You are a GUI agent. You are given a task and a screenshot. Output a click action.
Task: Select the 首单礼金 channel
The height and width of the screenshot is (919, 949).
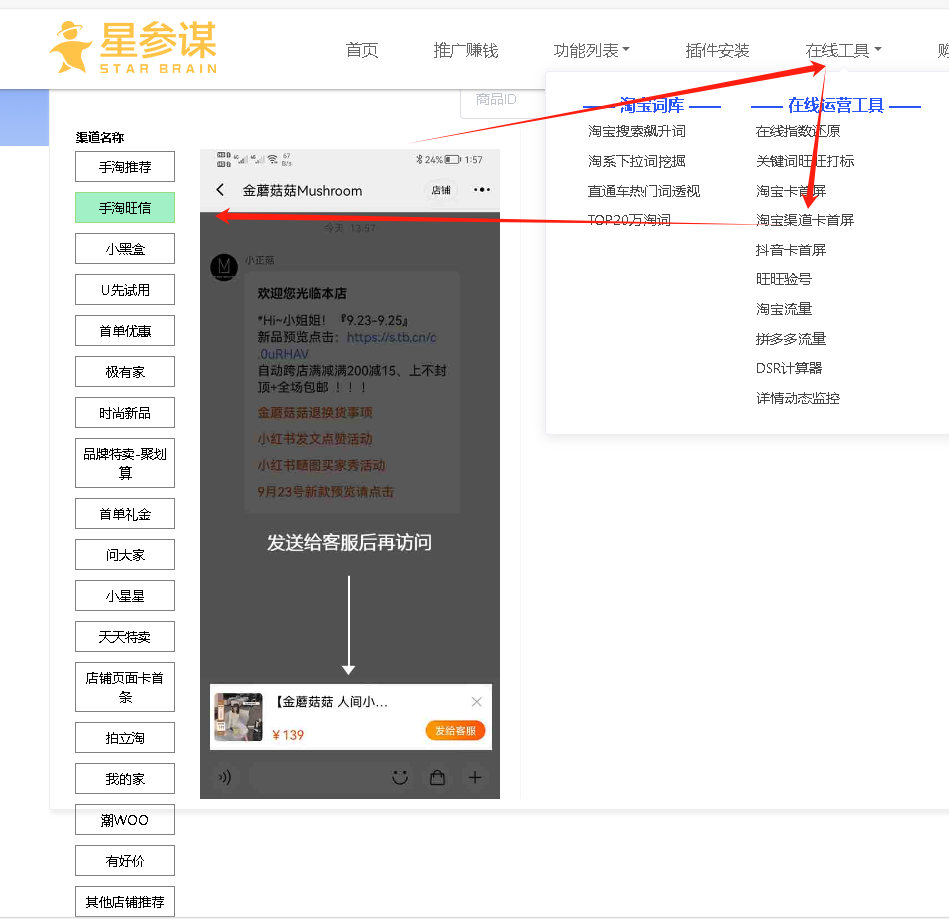click(x=125, y=514)
